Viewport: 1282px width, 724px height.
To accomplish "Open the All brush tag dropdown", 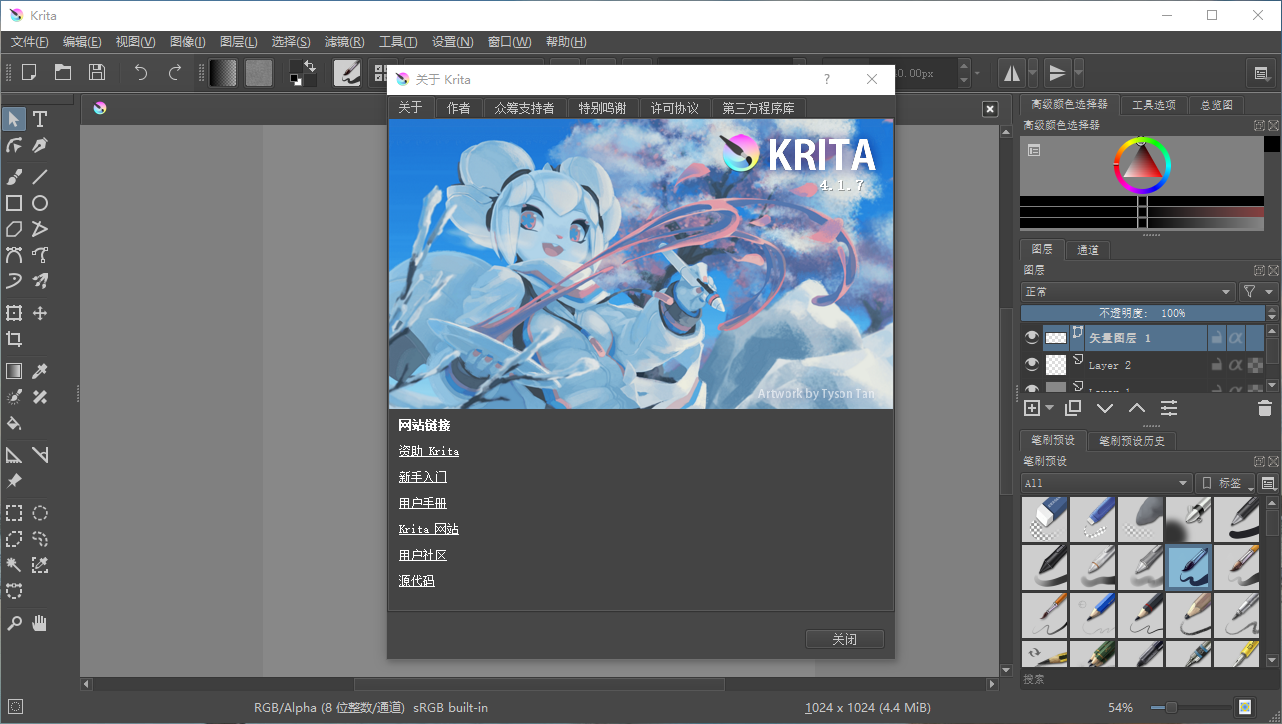I will pyautogui.click(x=1106, y=483).
